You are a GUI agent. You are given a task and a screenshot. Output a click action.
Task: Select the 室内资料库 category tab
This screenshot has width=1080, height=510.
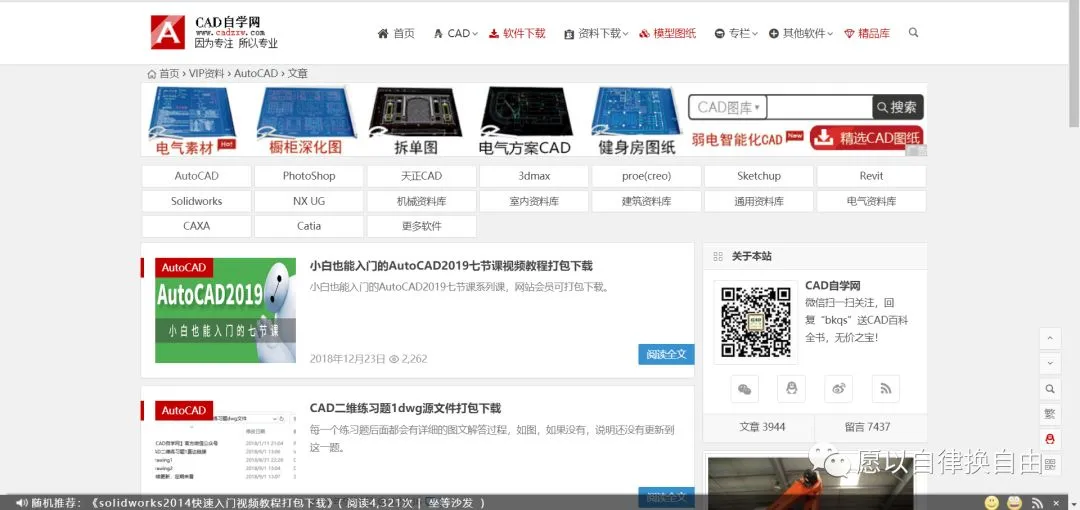tap(534, 201)
